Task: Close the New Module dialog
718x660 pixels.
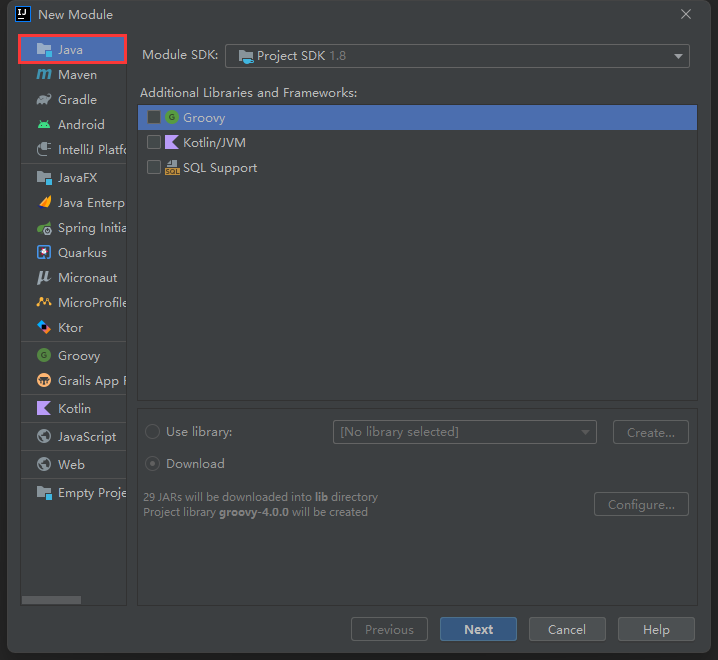Action: 685,14
